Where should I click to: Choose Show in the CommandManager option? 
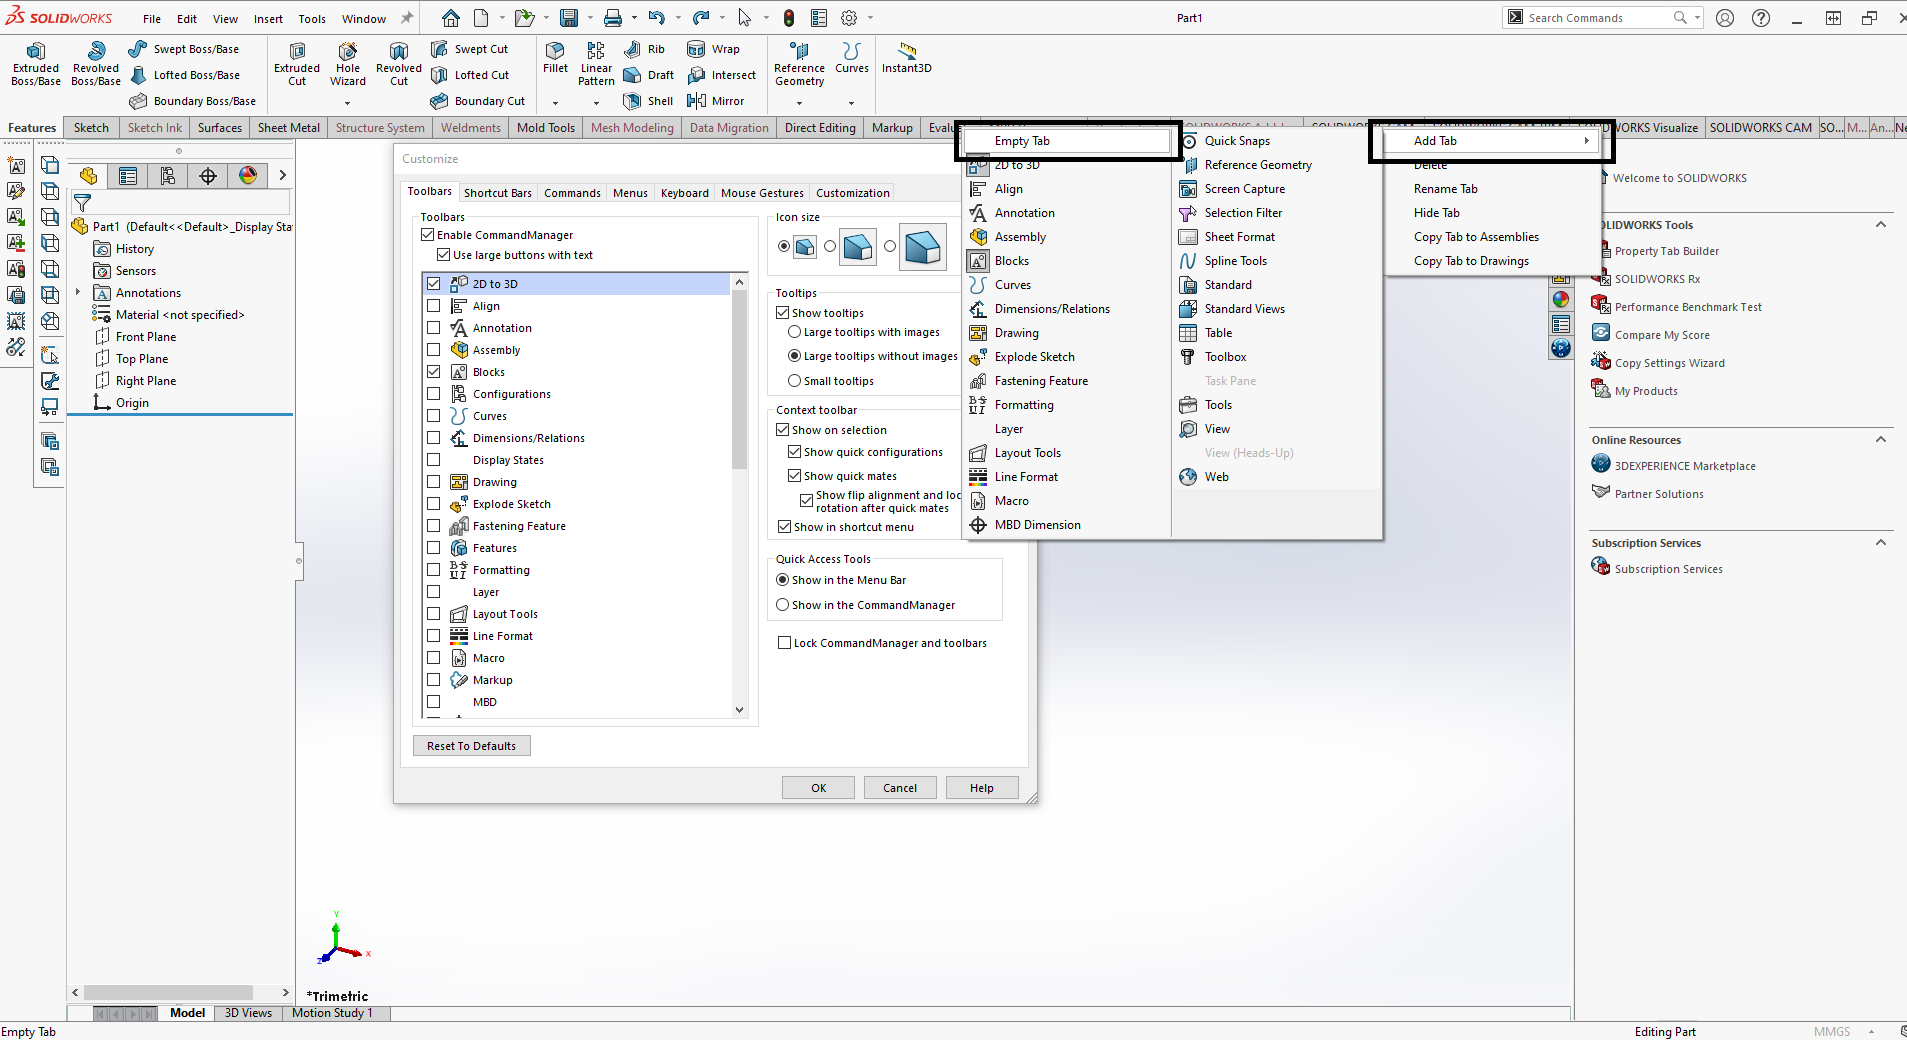(783, 605)
